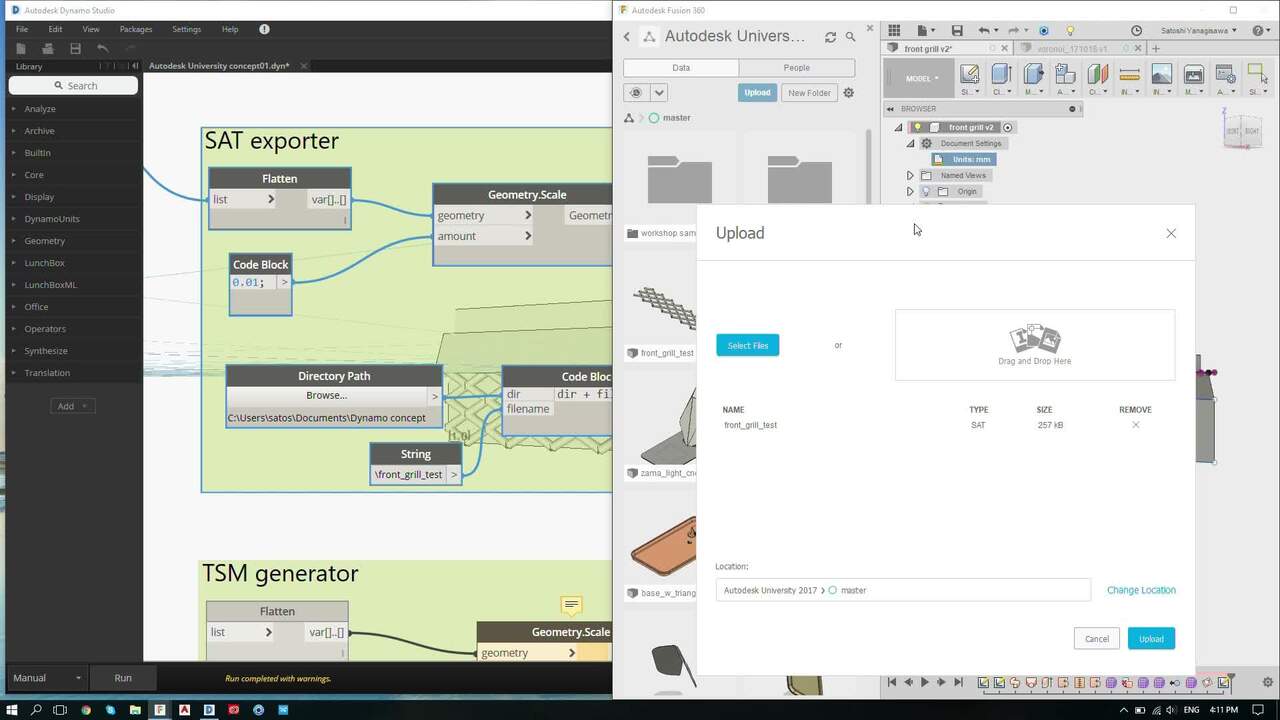
Task: Click Select Files in Upload dialog
Action: 748,345
